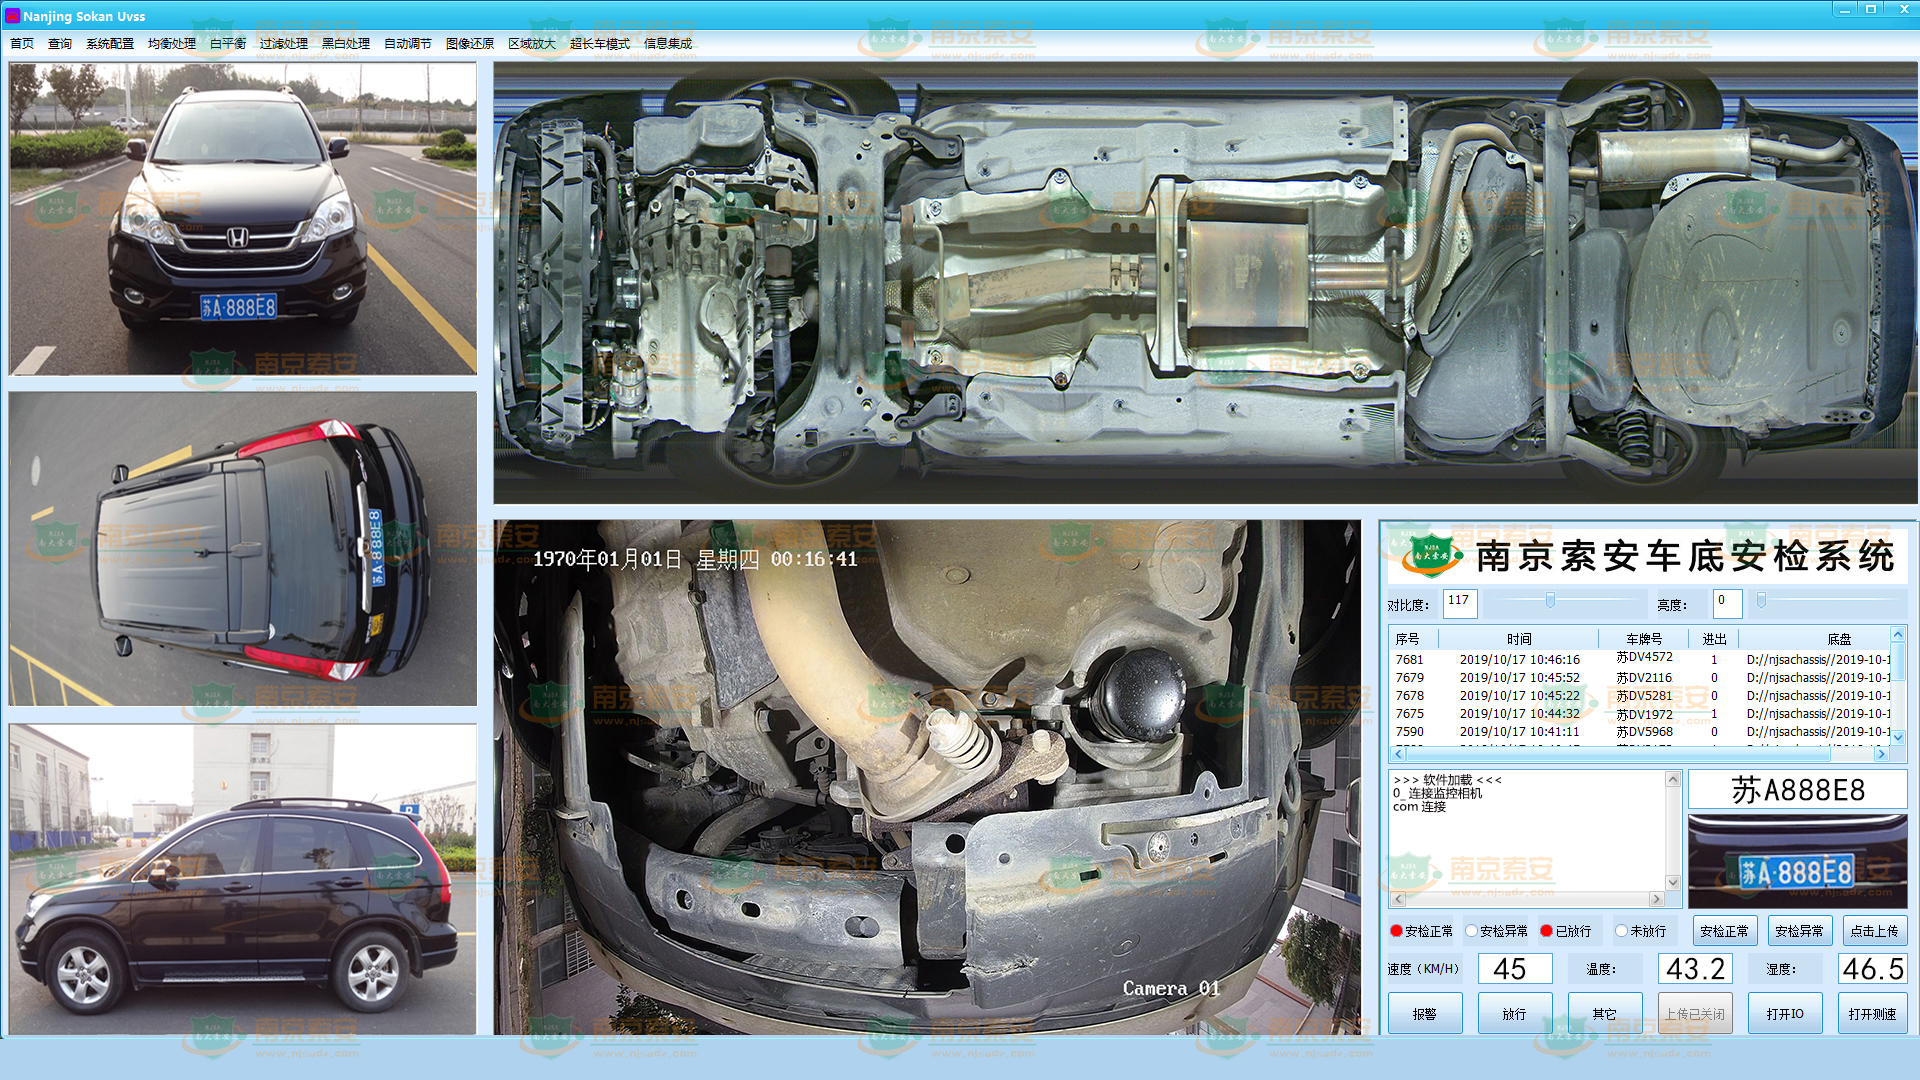1920x1080 pixels.
Task: Click the down arrow of the log box vertical scrollbar
Action: pyautogui.click(x=1672, y=882)
